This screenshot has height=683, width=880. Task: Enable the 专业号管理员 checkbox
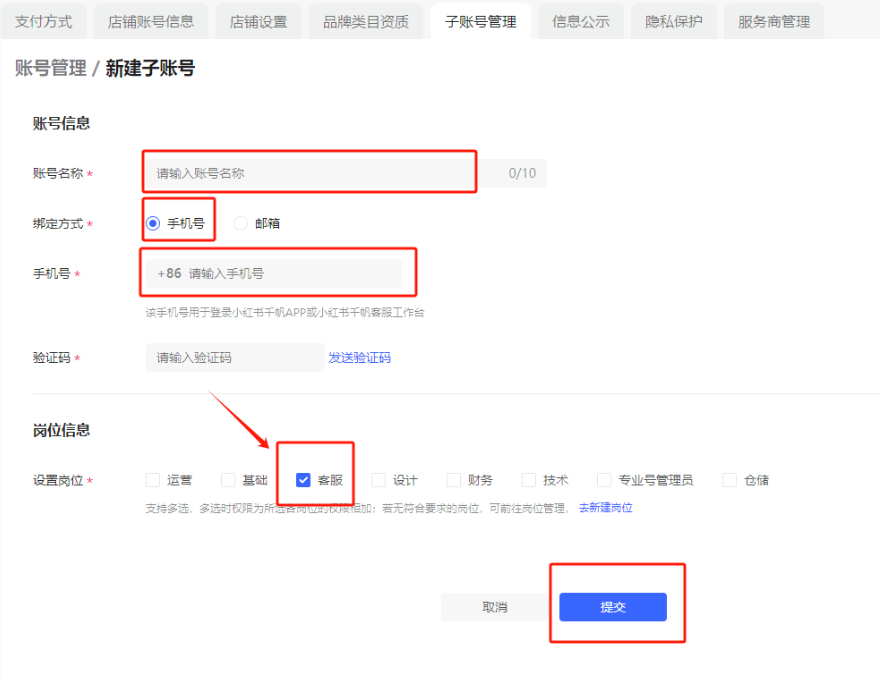(604, 480)
